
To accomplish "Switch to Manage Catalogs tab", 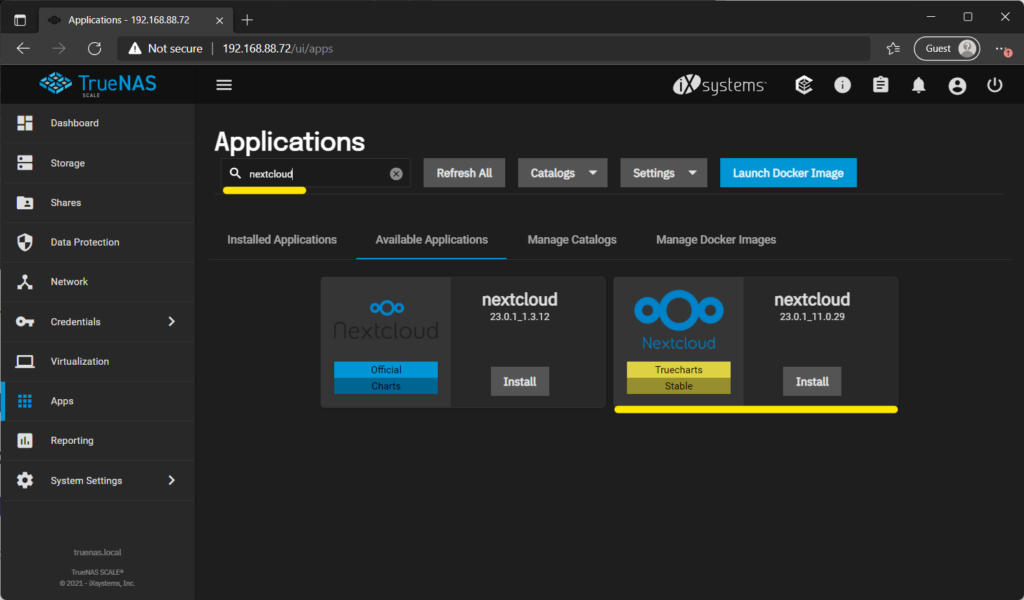I will tap(572, 240).
